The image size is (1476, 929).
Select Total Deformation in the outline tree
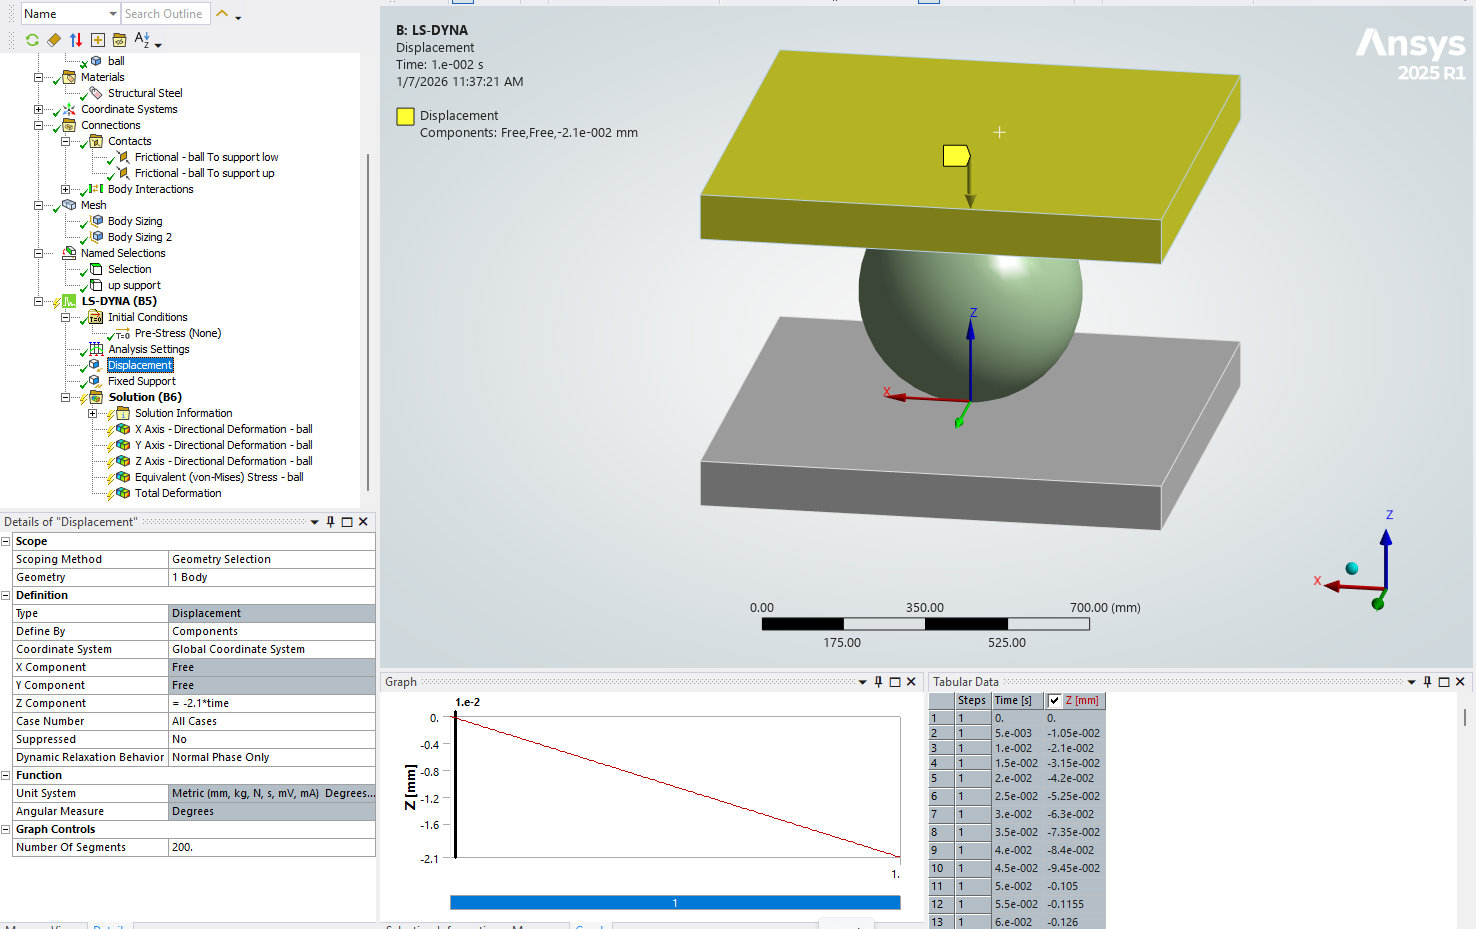[x=178, y=493]
